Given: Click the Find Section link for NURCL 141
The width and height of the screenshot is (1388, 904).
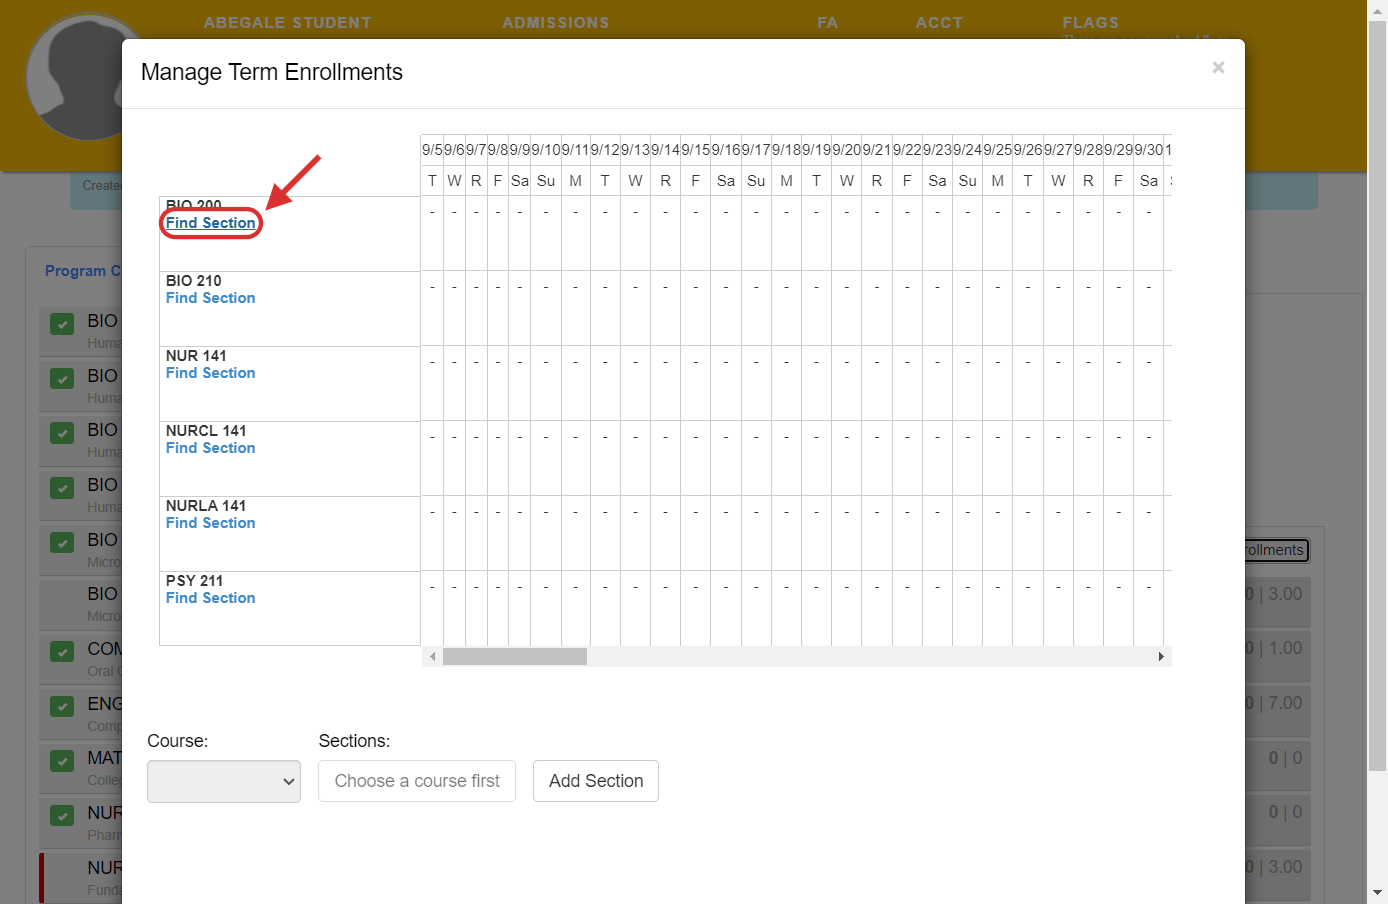Looking at the screenshot, I should [x=210, y=447].
